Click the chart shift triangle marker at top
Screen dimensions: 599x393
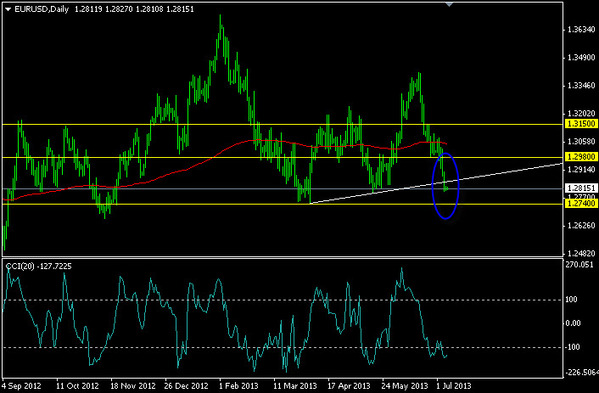click(x=449, y=4)
